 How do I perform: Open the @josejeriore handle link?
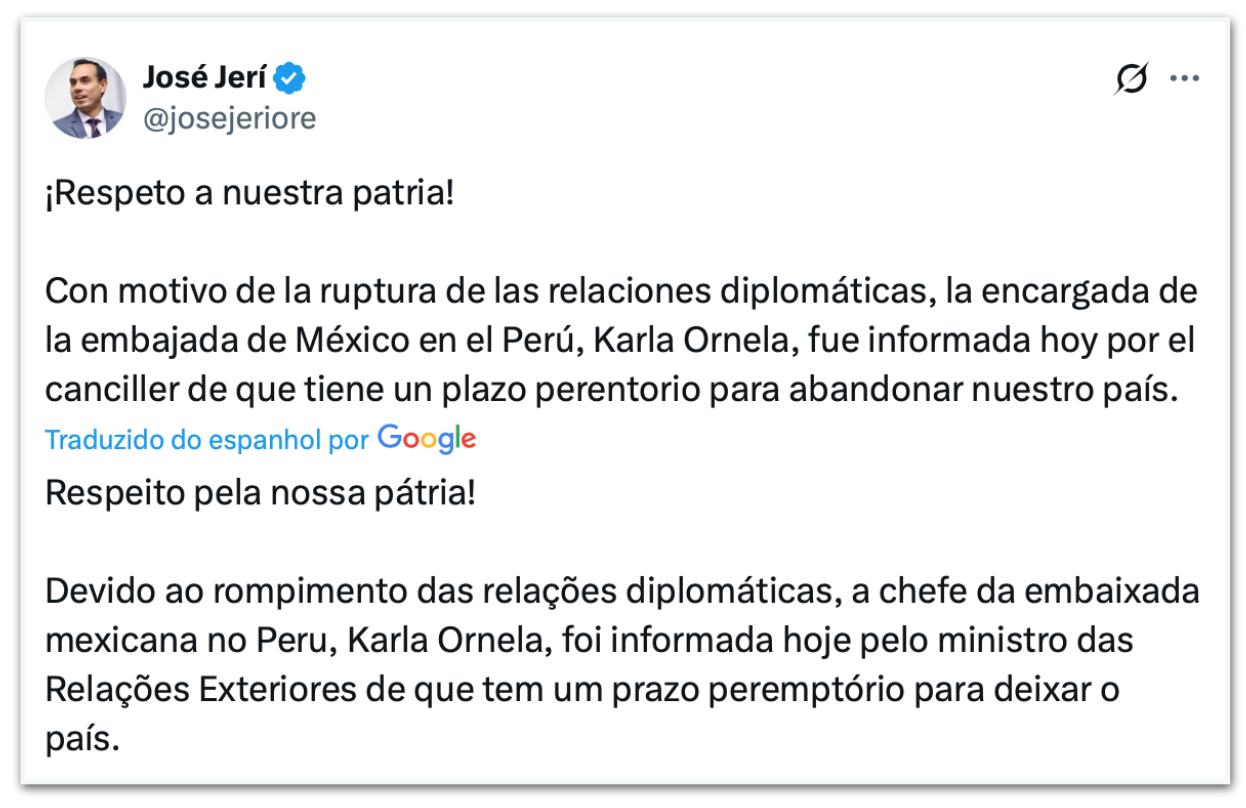(229, 119)
